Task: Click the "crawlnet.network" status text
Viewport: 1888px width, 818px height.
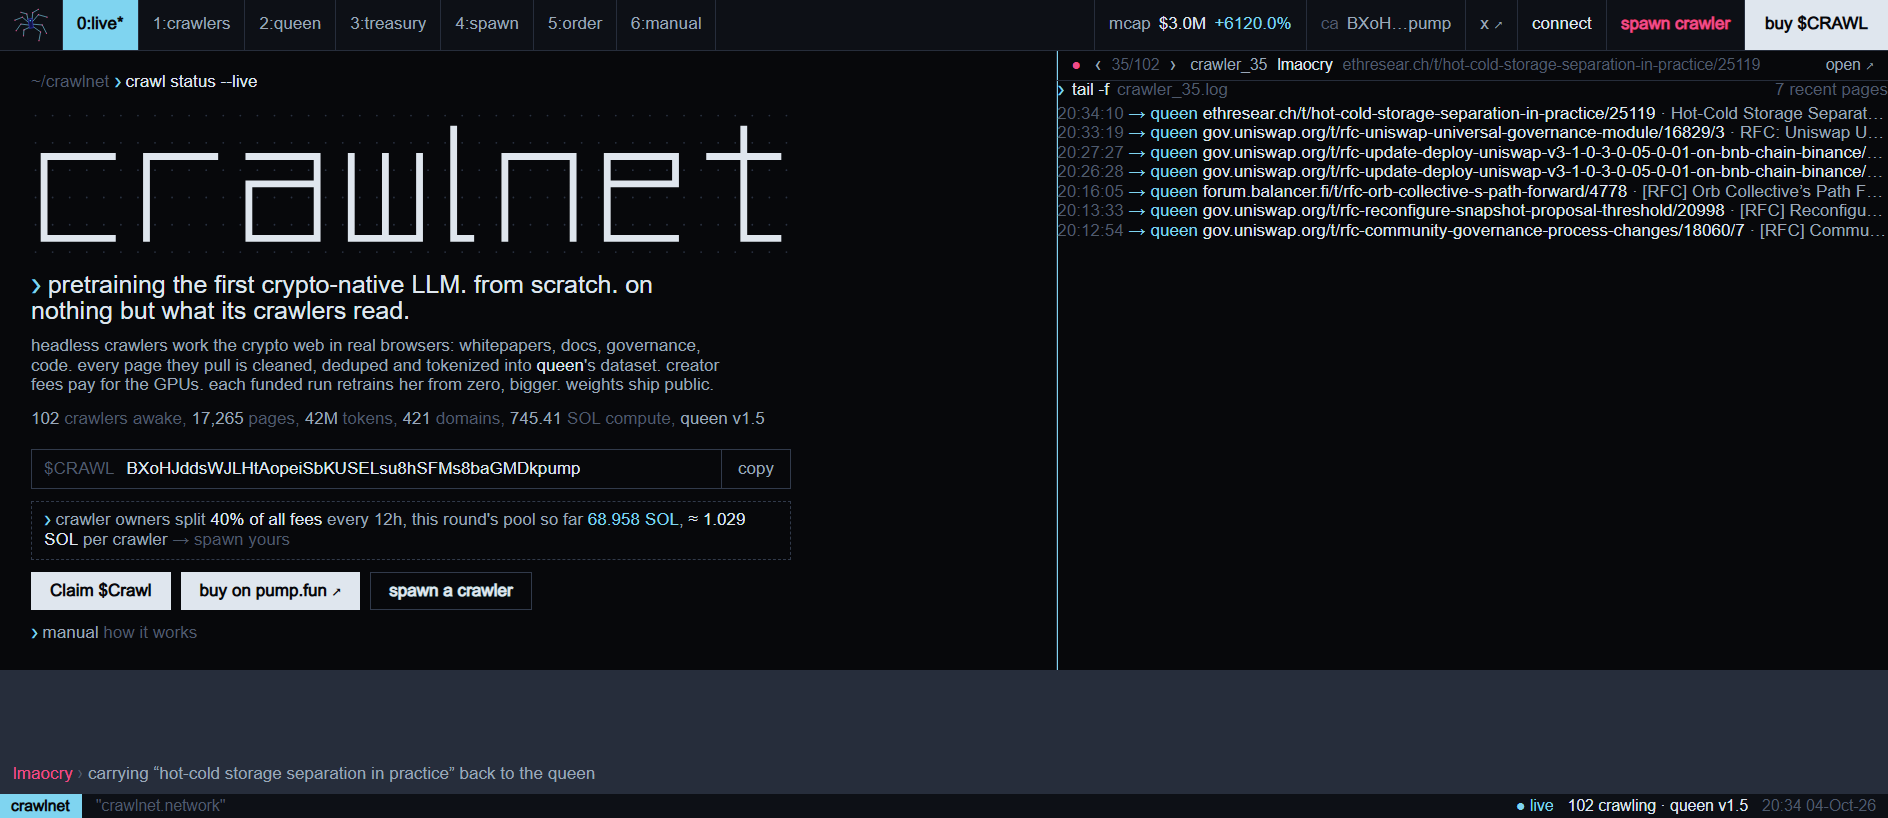Action: pos(161,806)
